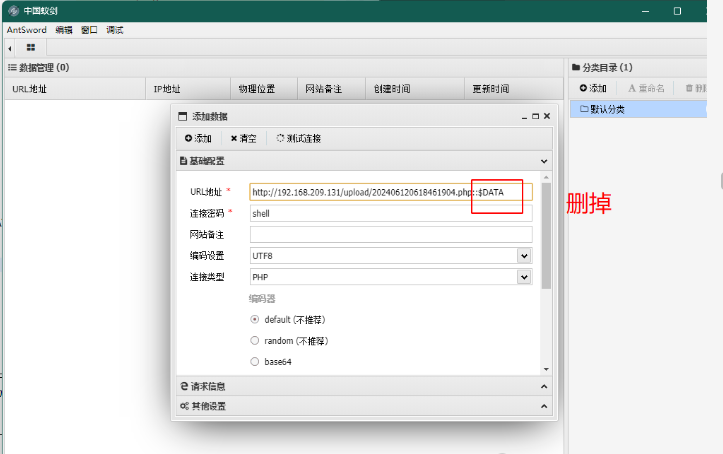Click the 连接密码 field containing shell
The image size is (723, 454).
[391, 213]
